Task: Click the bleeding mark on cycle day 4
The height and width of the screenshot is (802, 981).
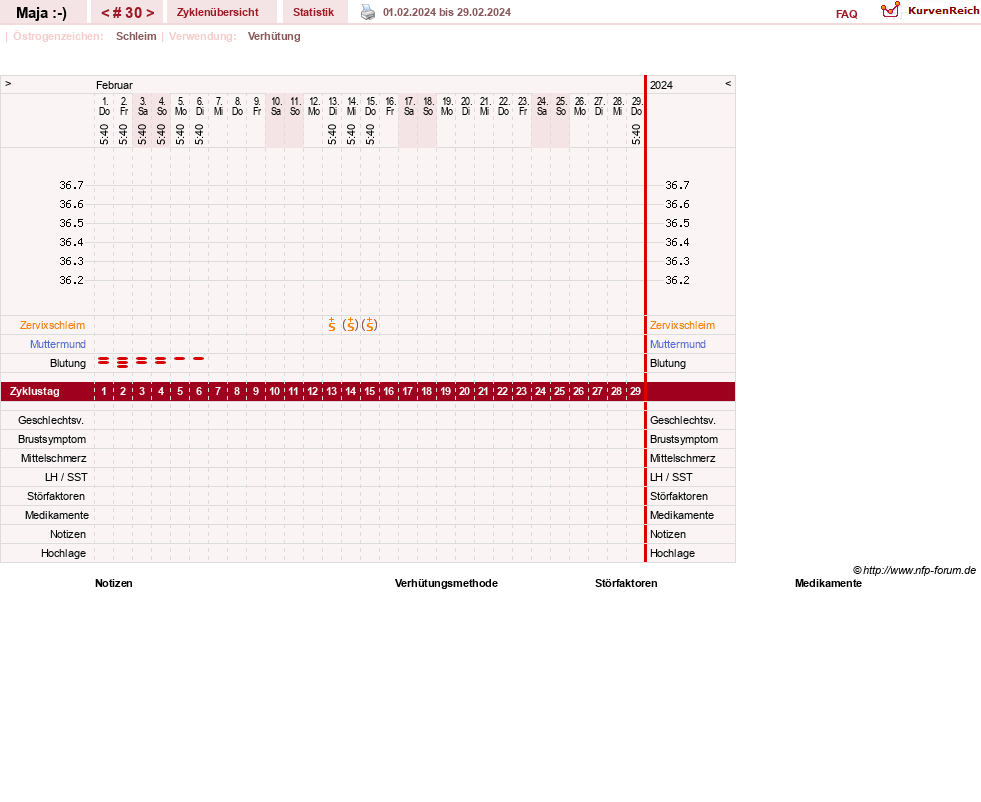Action: point(161,360)
